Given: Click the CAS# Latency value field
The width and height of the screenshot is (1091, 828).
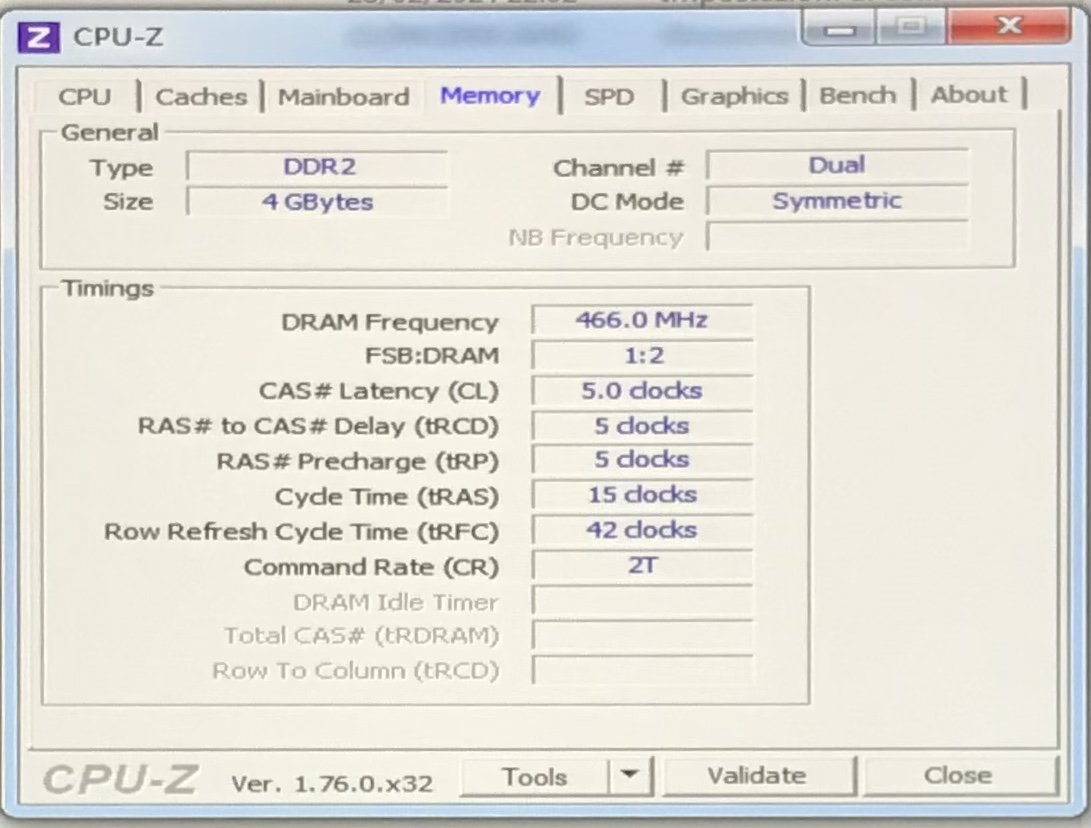Looking at the screenshot, I should [x=641, y=390].
